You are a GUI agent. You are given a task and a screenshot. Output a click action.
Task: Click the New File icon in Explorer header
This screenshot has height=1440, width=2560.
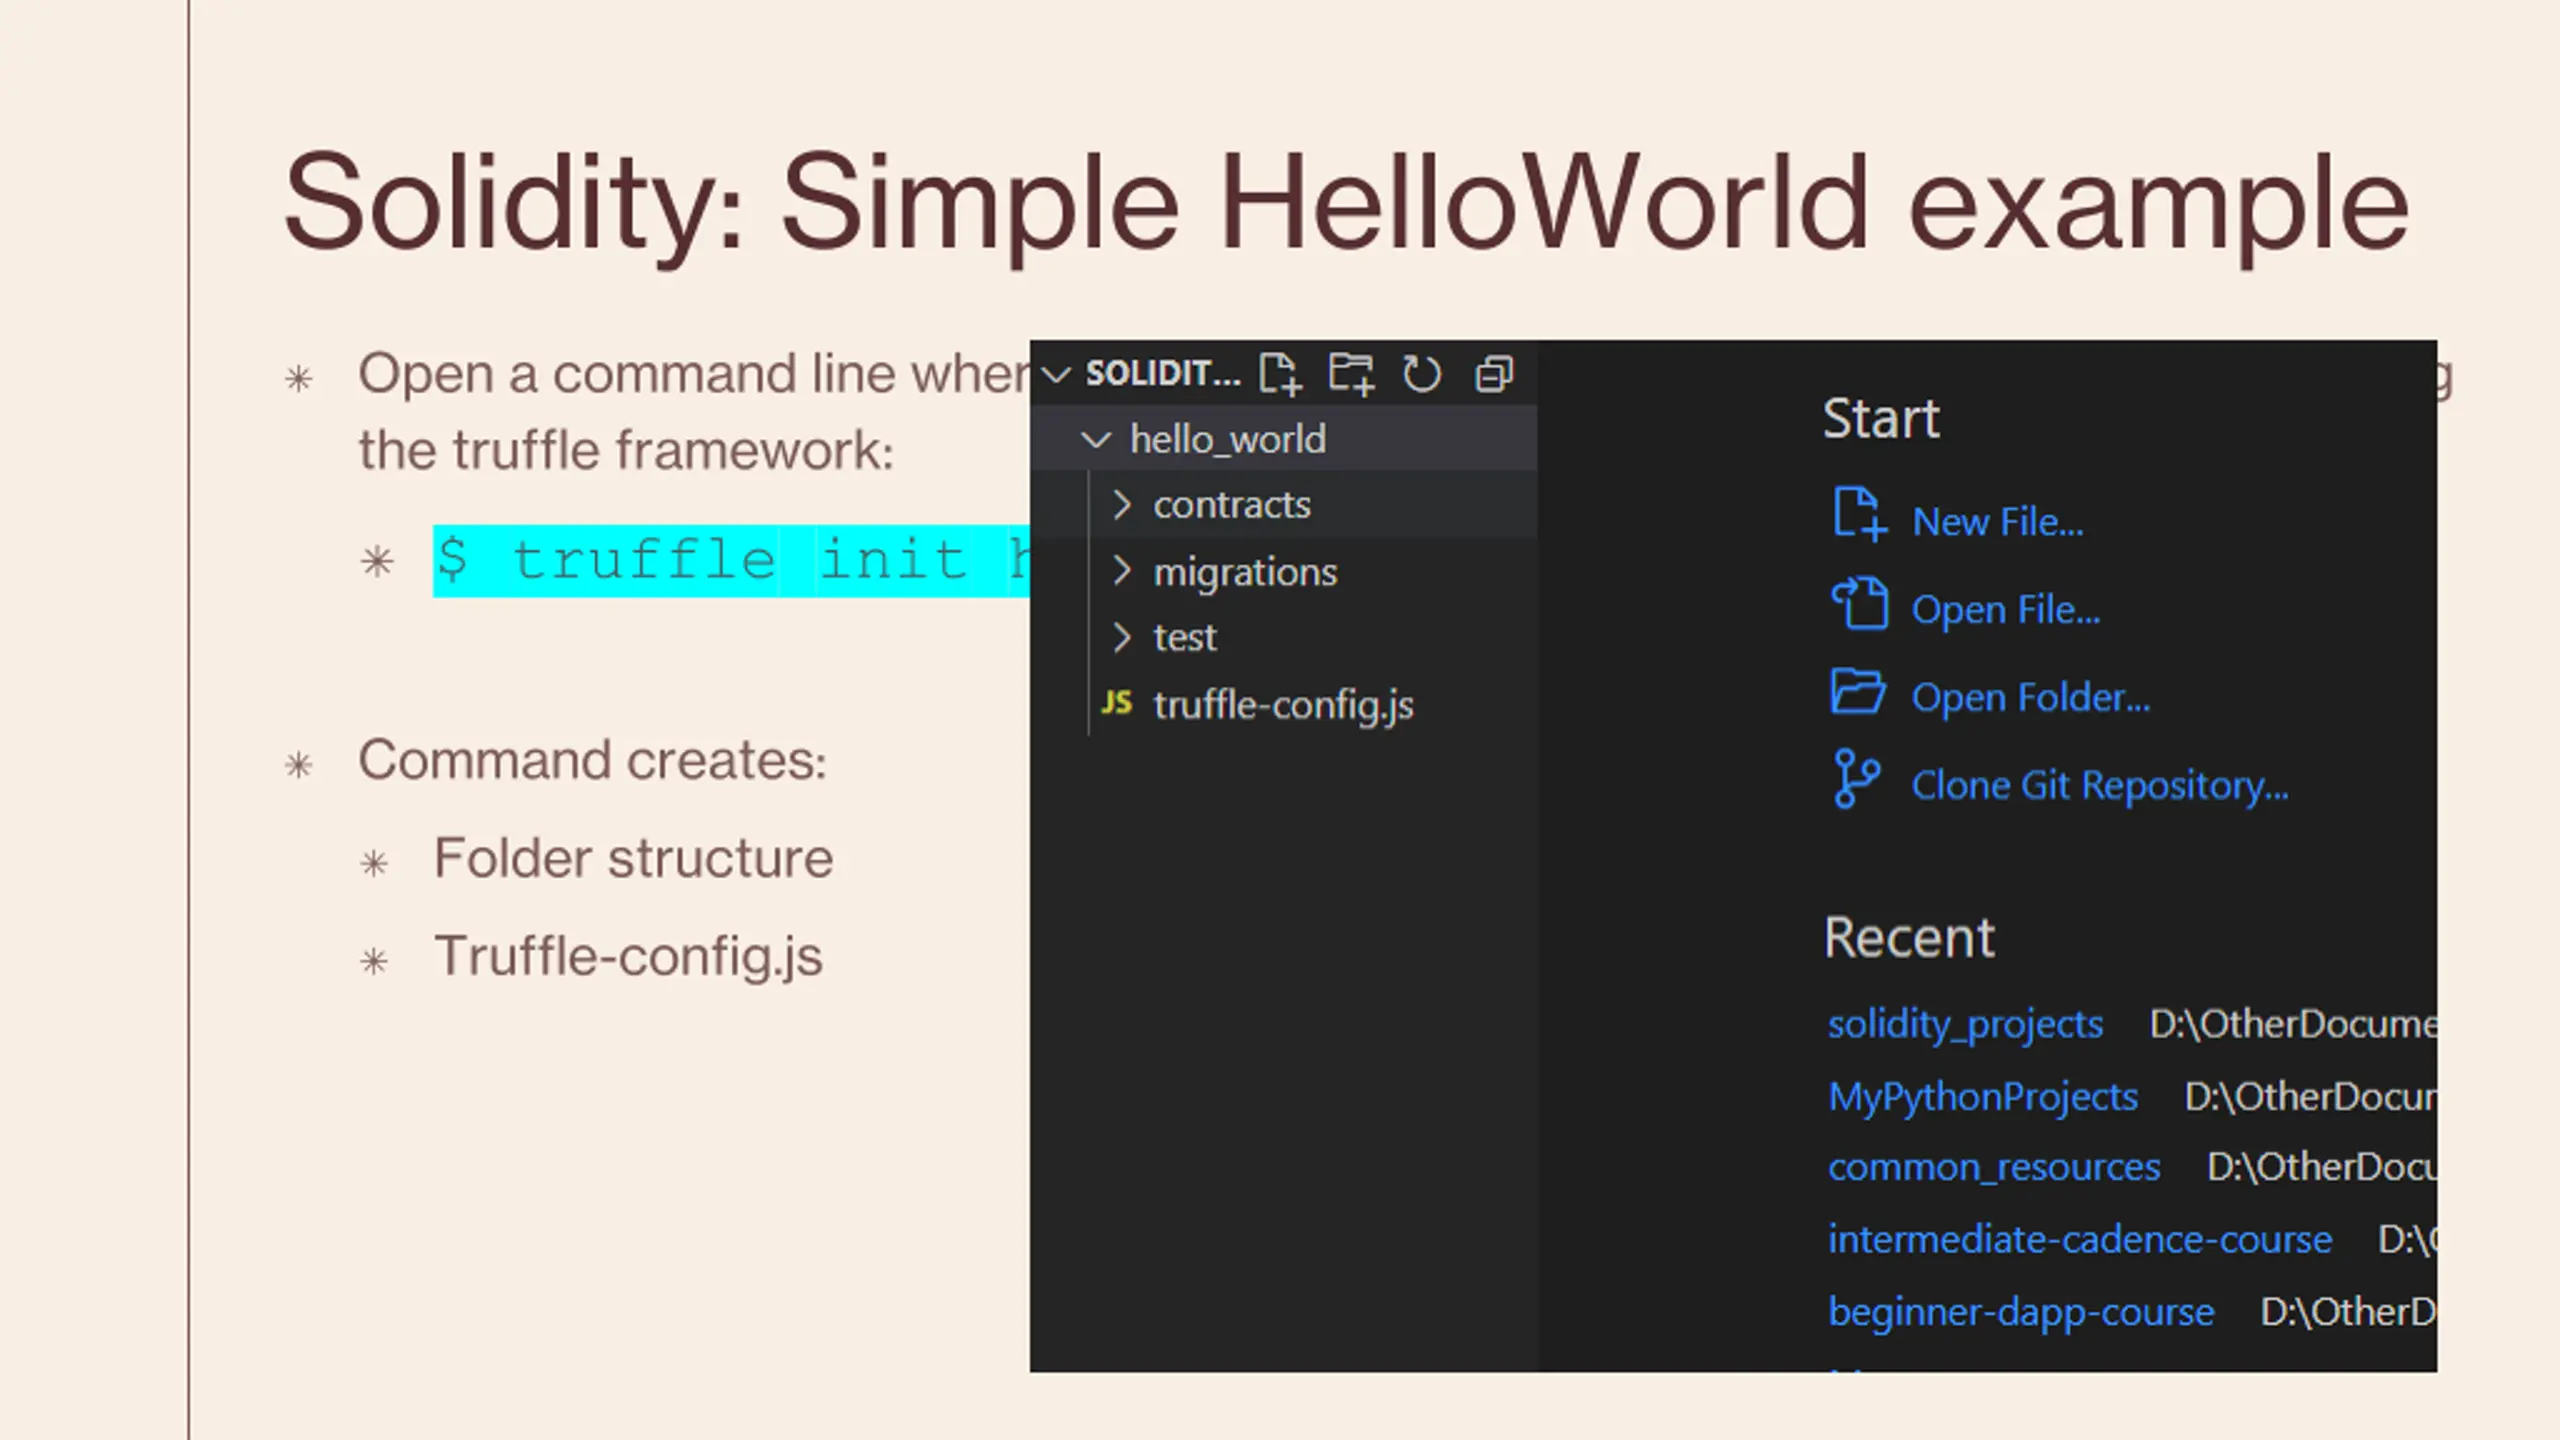[1280, 374]
